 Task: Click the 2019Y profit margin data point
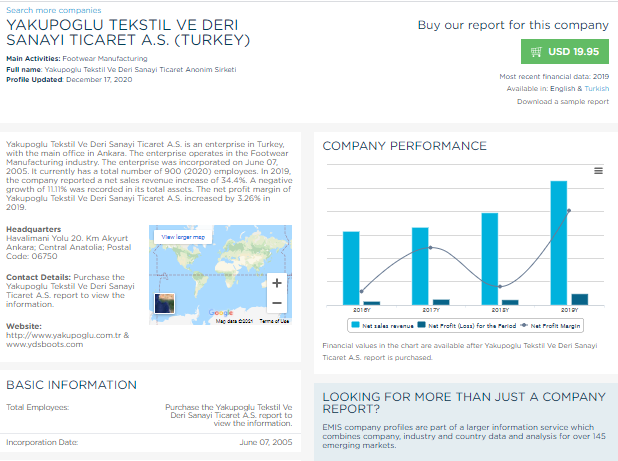(x=569, y=210)
